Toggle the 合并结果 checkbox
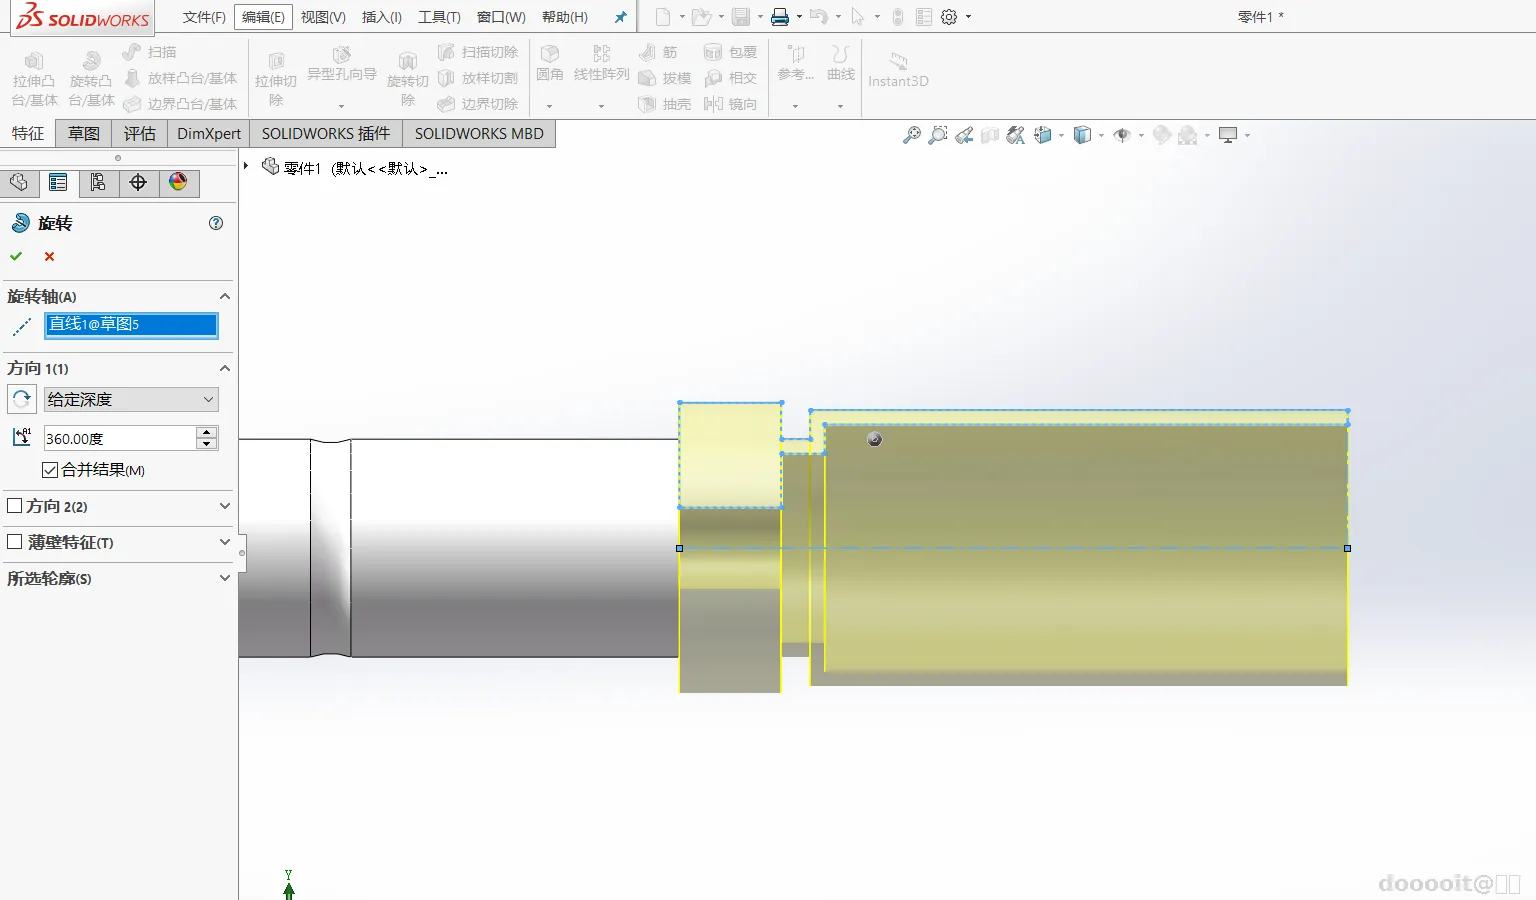This screenshot has height=900, width=1536. click(50, 470)
